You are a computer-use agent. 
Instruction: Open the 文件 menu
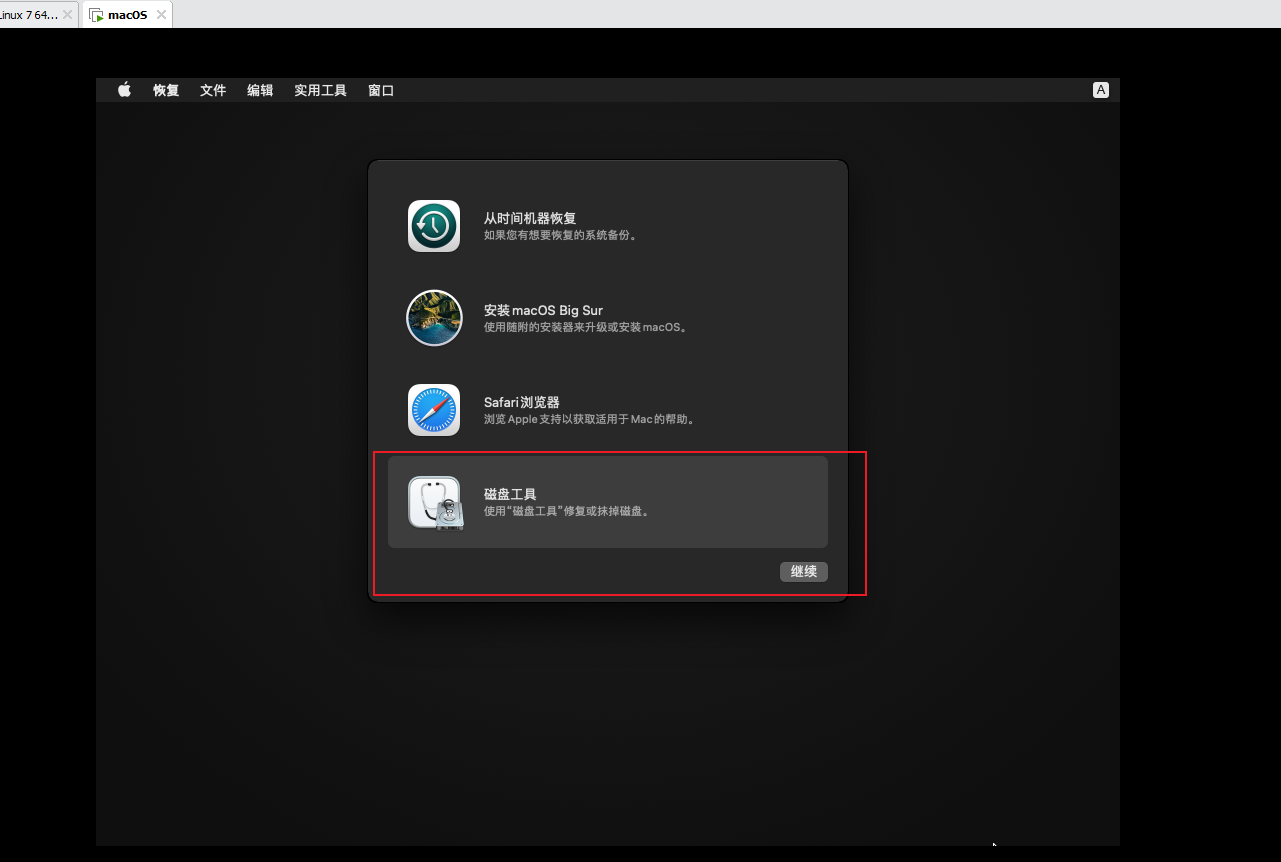coord(213,90)
